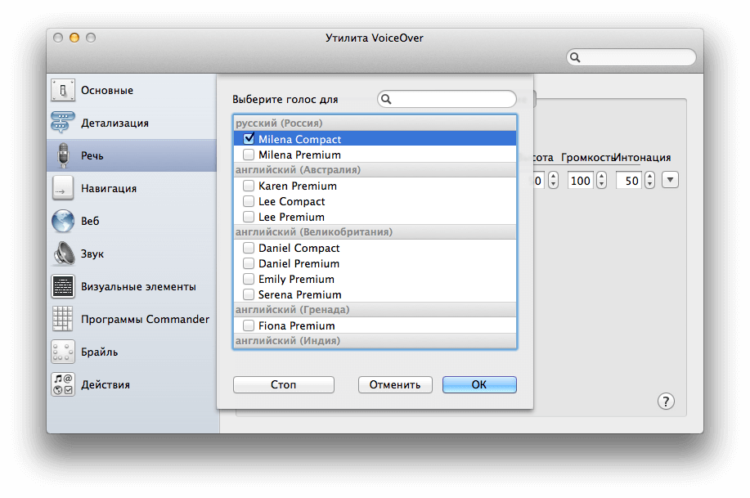Viewport: 750px width, 498px height.
Task: Check the Emily Premium voice checkbox
Action: (248, 278)
